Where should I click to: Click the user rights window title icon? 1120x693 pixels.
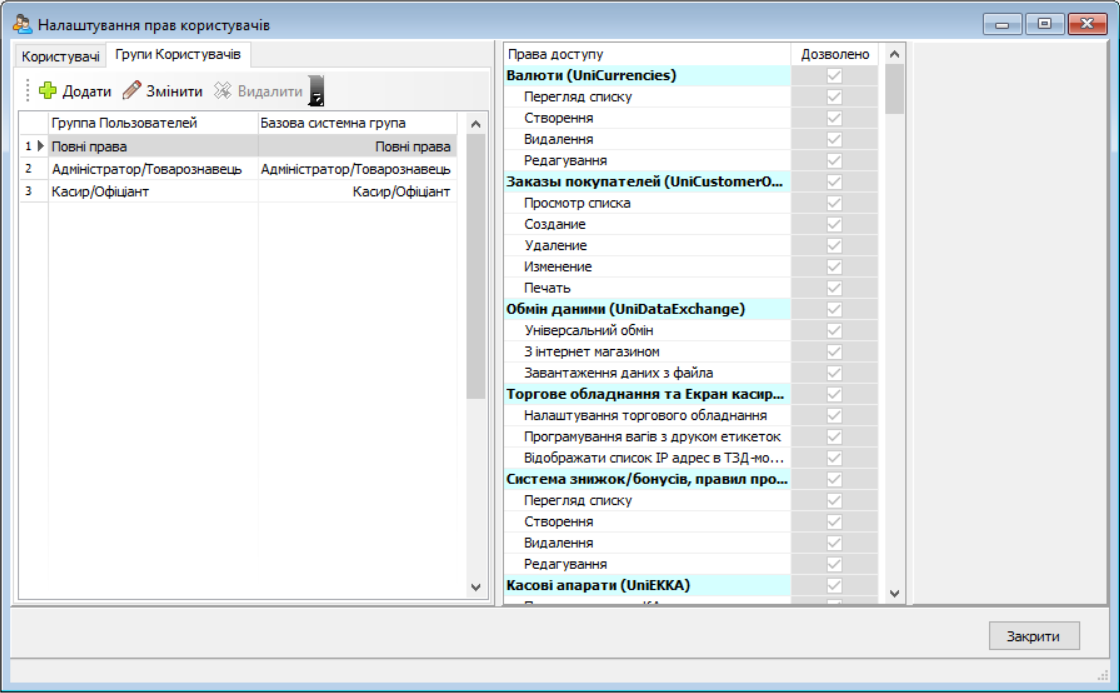coord(22,24)
